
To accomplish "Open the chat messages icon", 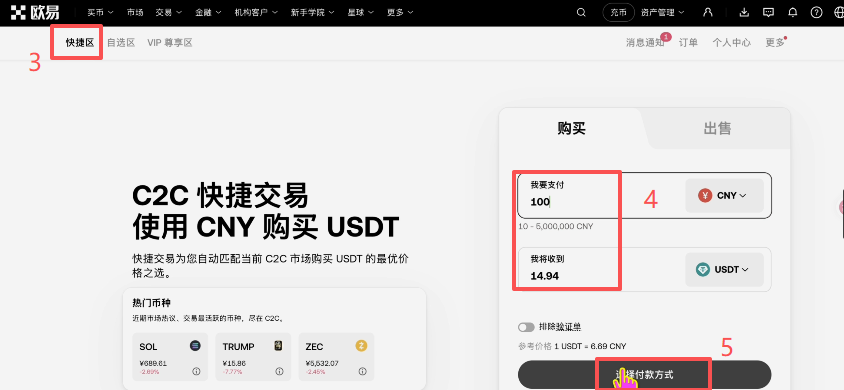I will point(769,12).
